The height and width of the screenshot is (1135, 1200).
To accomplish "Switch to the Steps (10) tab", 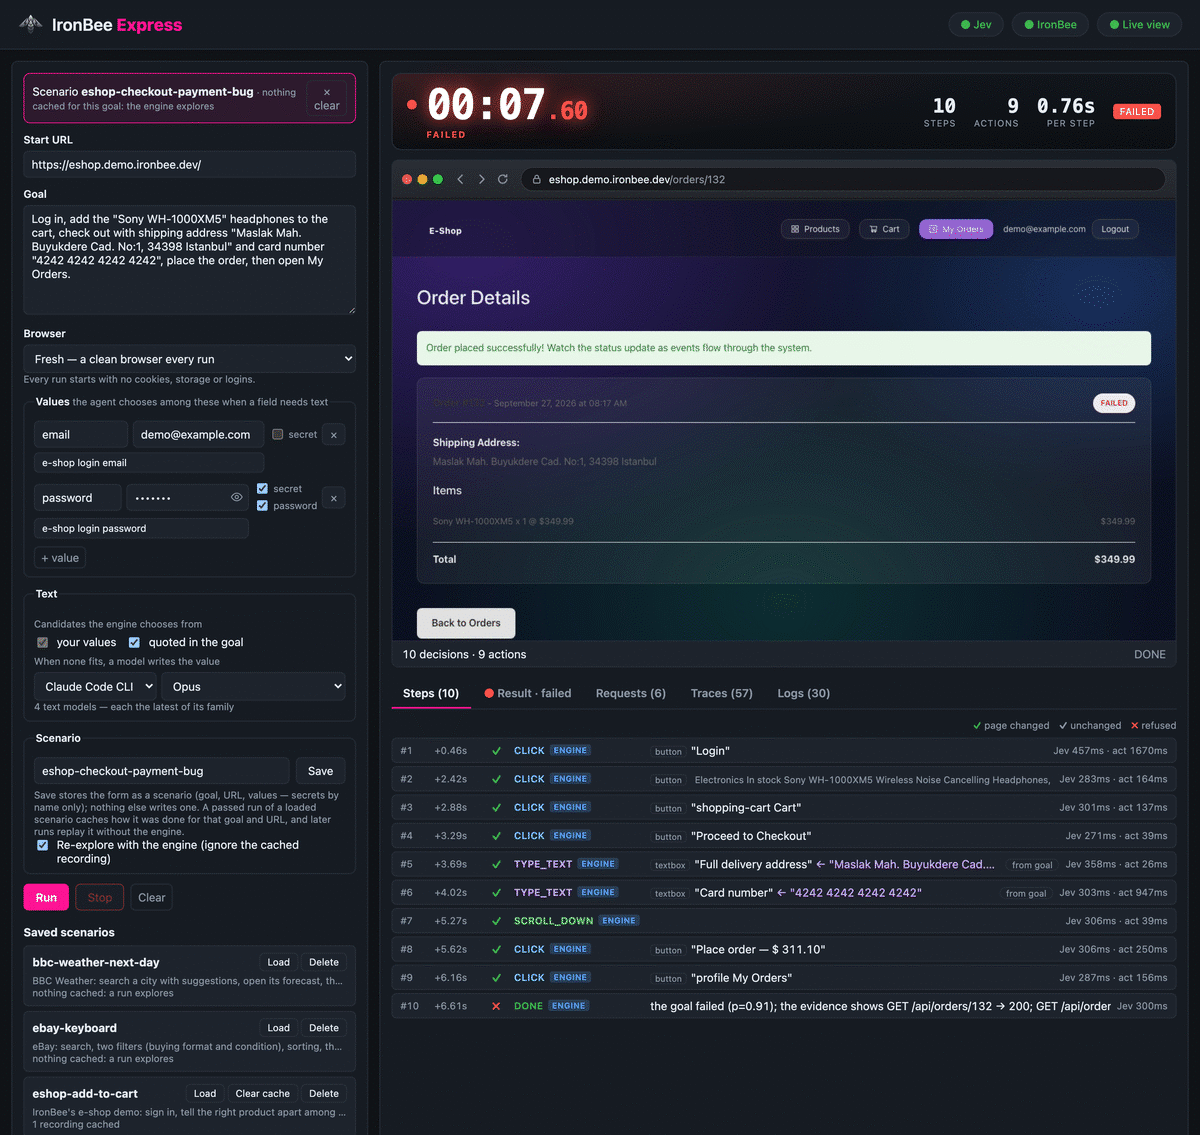I will click(431, 693).
